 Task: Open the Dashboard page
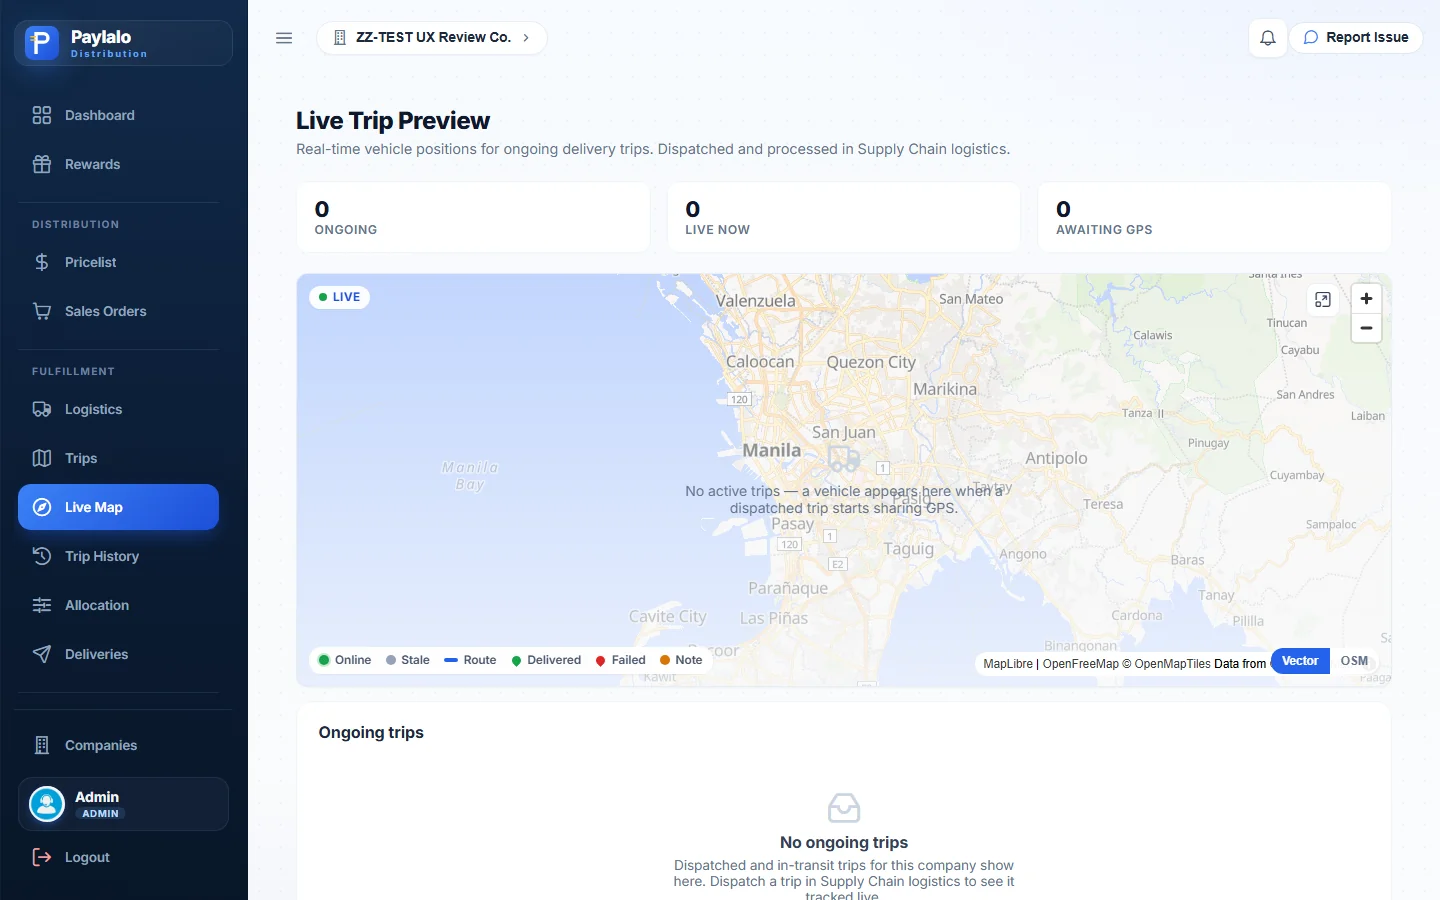[118, 115]
